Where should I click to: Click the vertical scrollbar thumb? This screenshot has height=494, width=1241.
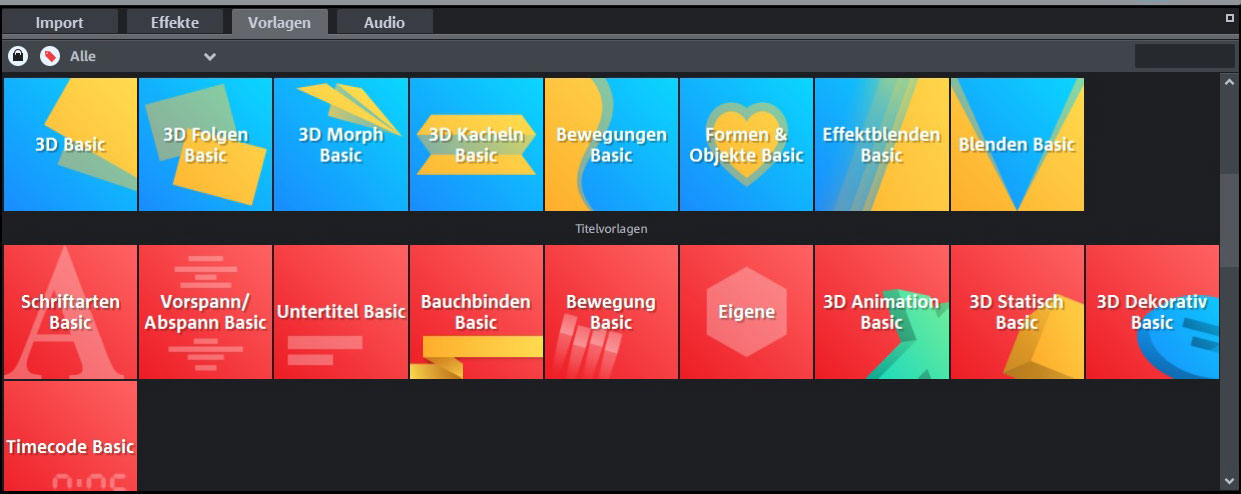point(1229,221)
